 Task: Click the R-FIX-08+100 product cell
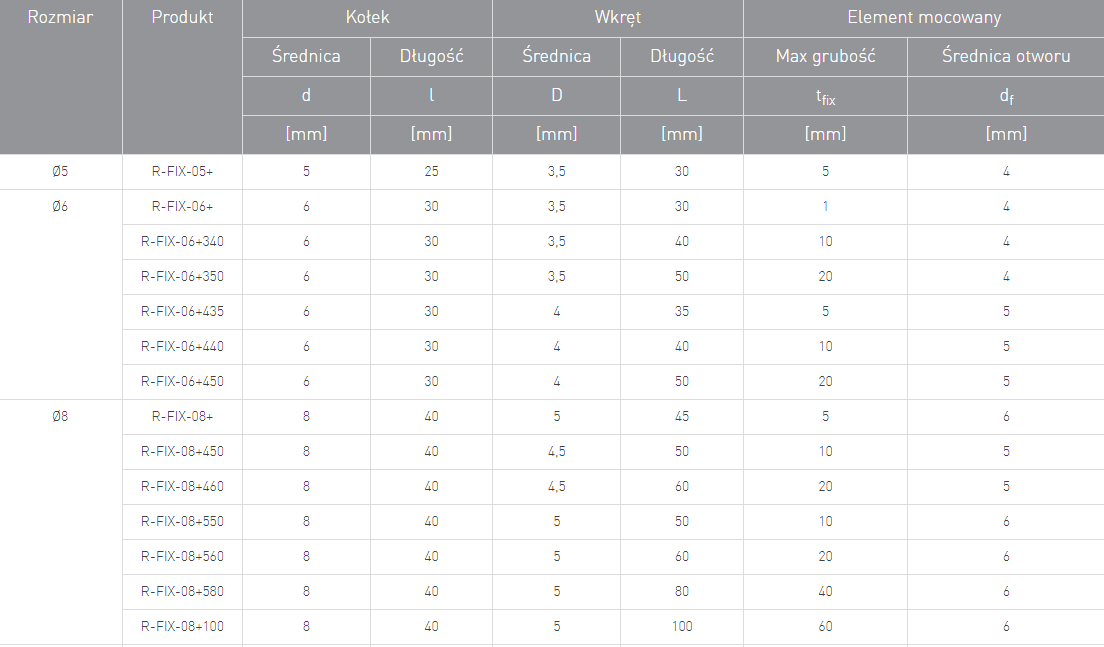click(182, 627)
